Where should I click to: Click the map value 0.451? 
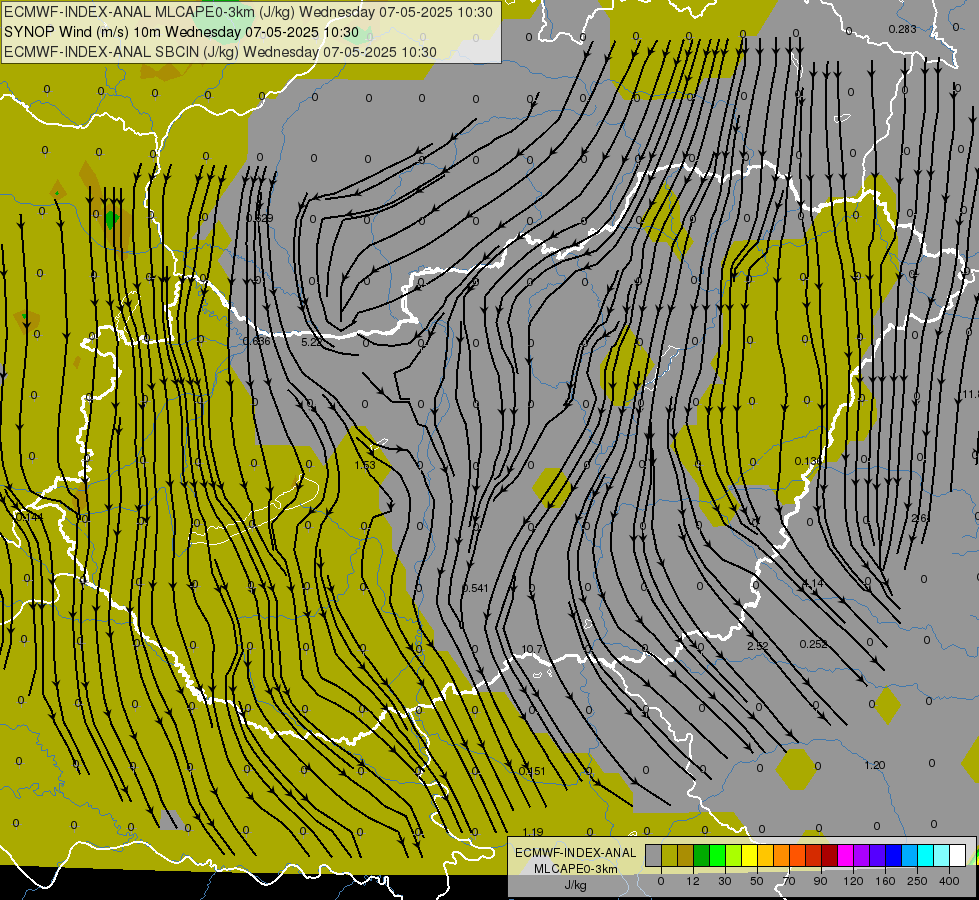532,771
